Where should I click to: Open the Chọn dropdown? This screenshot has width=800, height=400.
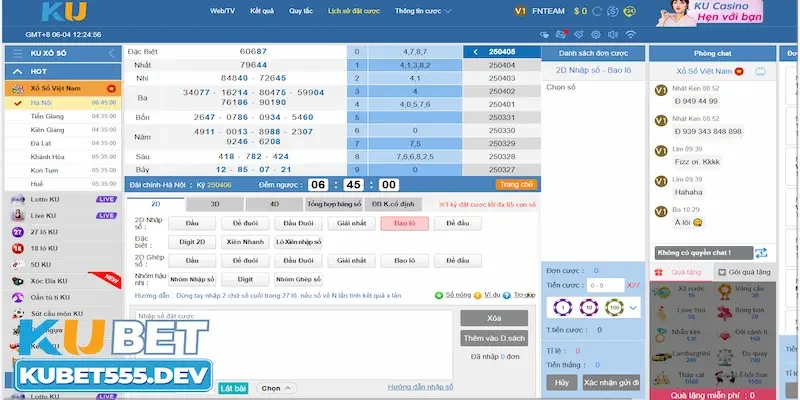click(x=277, y=388)
